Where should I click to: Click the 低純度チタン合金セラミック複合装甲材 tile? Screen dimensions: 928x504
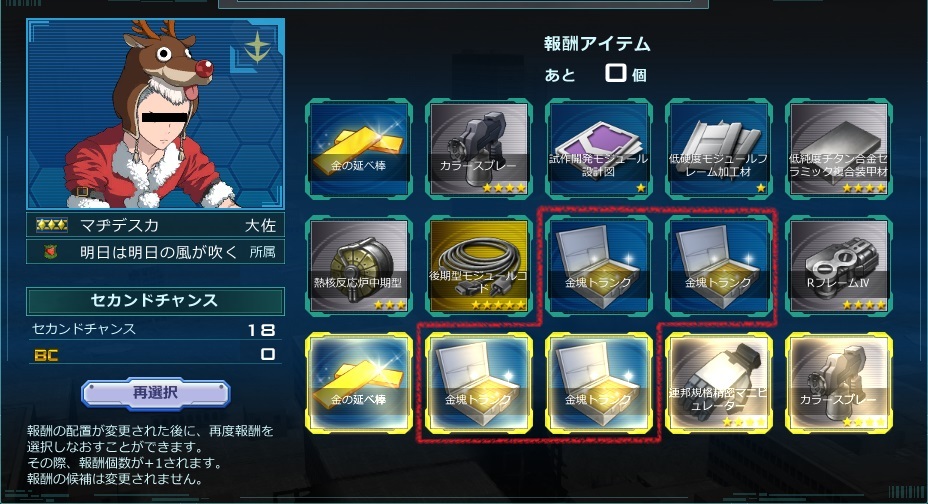[839, 149]
